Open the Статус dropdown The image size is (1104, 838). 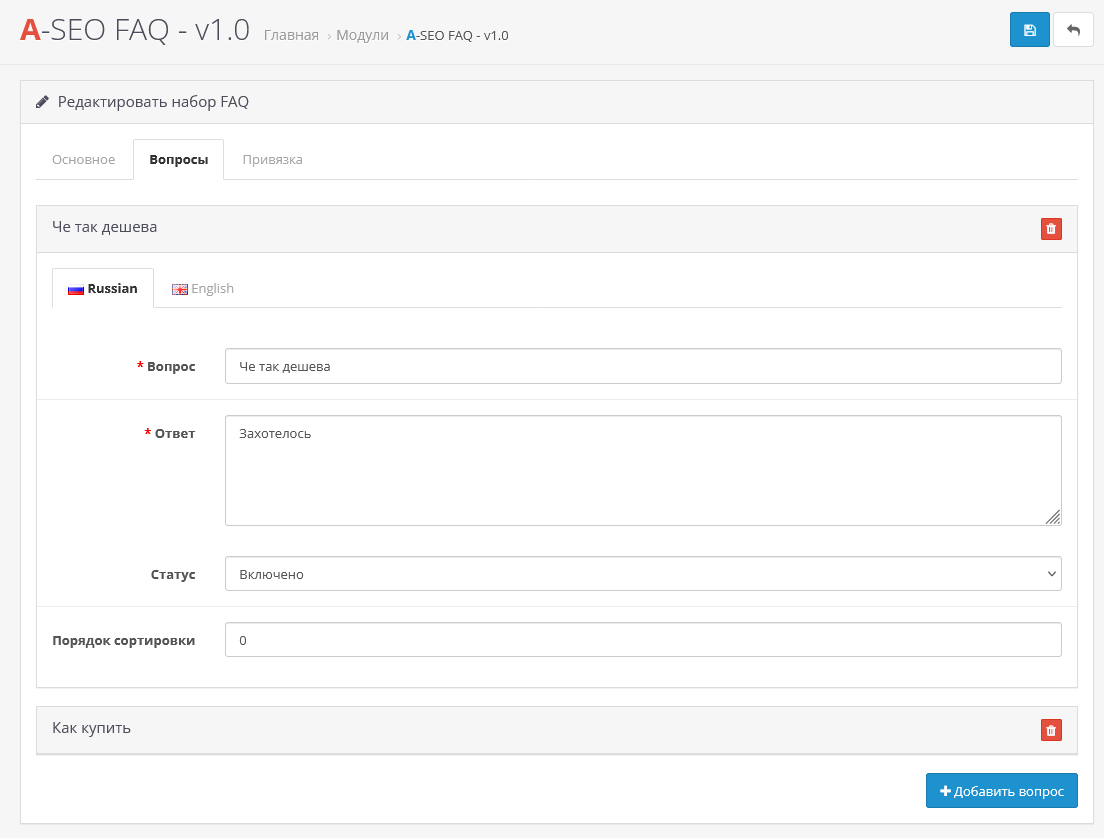(642, 574)
